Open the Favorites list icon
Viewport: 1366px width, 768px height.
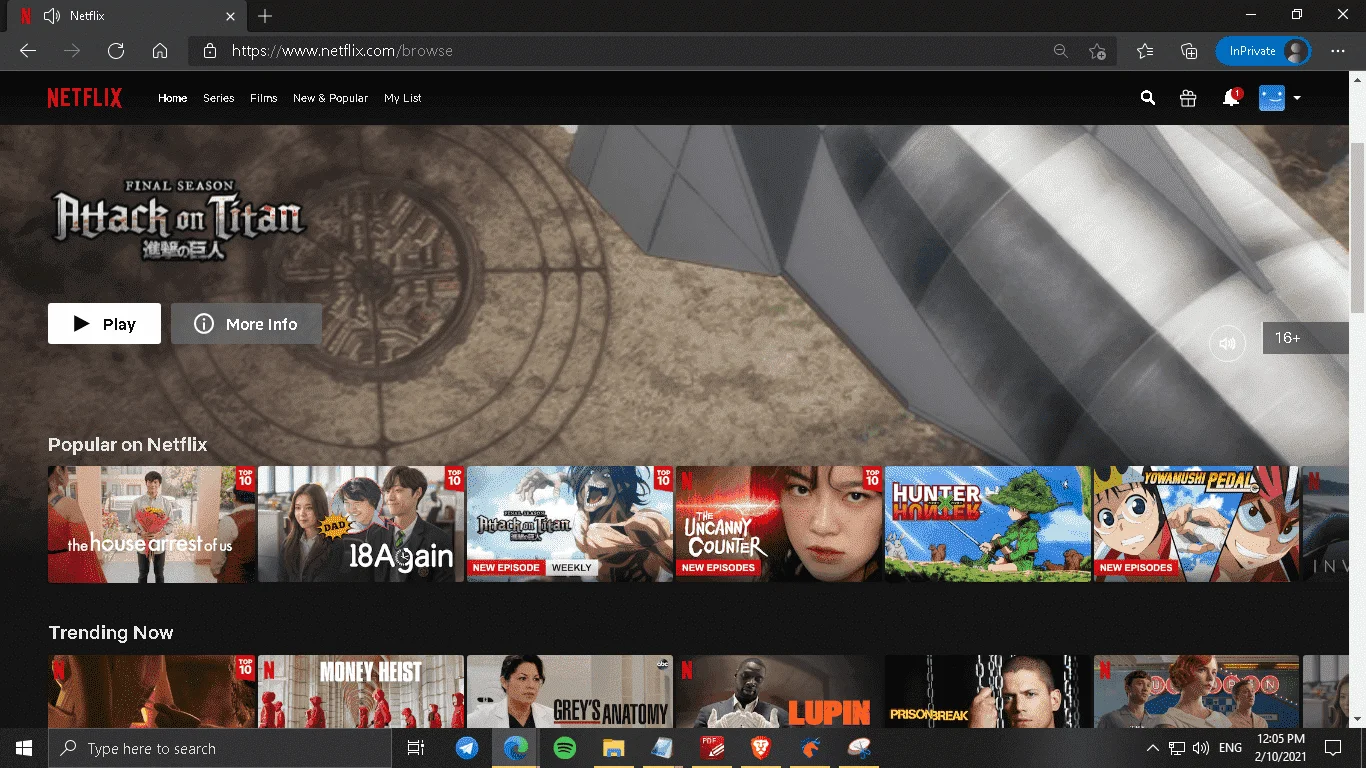click(x=1145, y=51)
